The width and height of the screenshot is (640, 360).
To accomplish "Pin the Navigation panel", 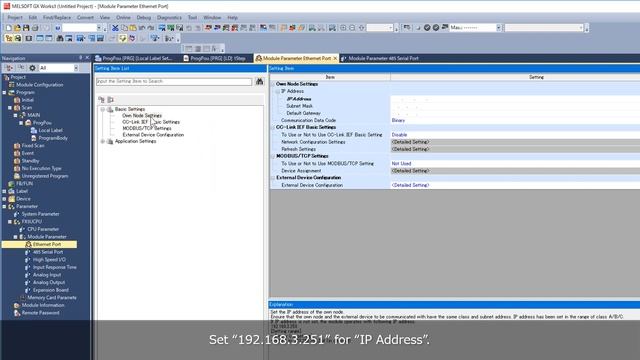I will click(x=80, y=58).
